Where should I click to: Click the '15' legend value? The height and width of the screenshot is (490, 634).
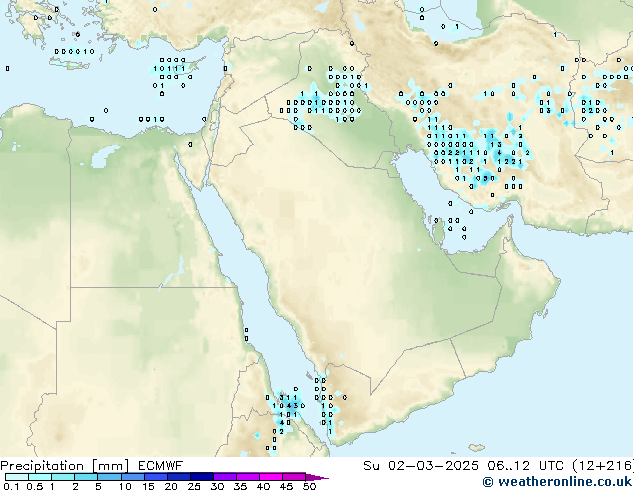(x=148, y=486)
